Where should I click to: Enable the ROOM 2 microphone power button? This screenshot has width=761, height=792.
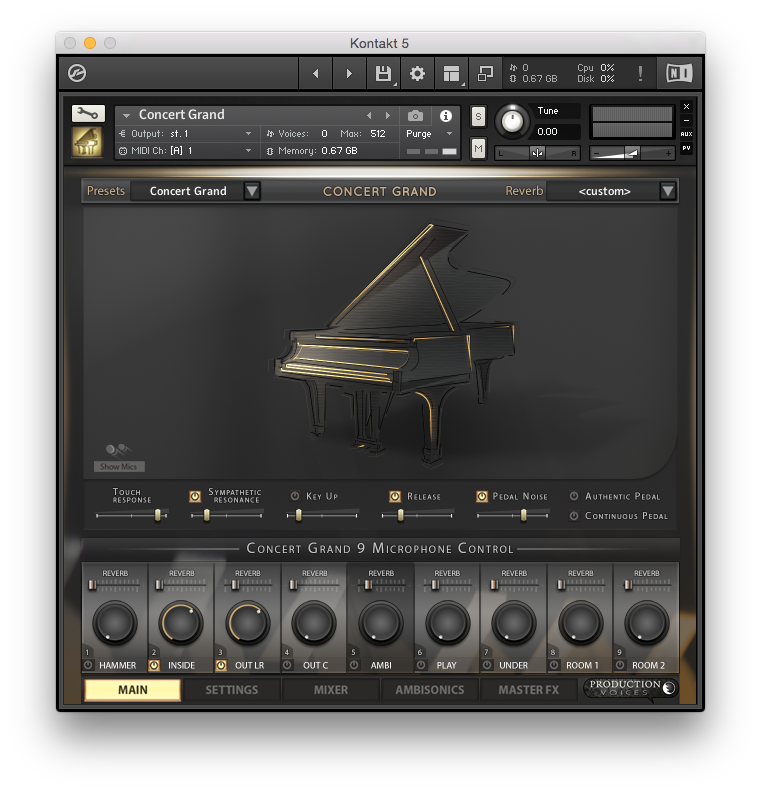pyautogui.click(x=620, y=665)
